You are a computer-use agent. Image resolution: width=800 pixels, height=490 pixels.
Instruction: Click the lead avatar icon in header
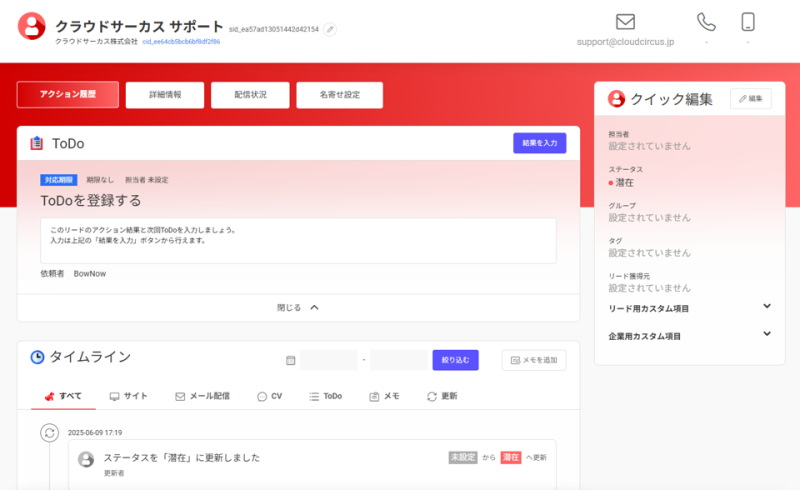tap(32, 26)
